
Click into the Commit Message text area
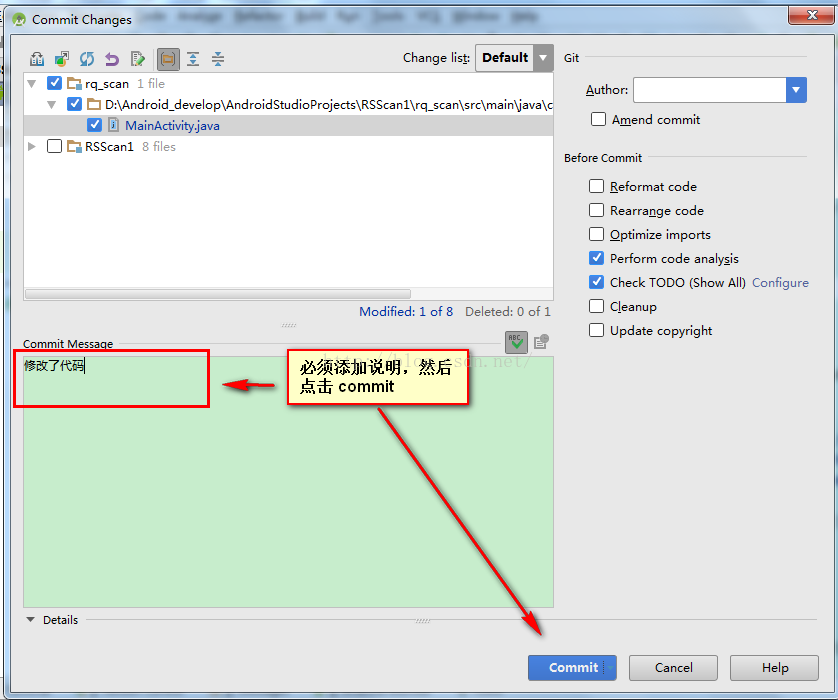(289, 481)
